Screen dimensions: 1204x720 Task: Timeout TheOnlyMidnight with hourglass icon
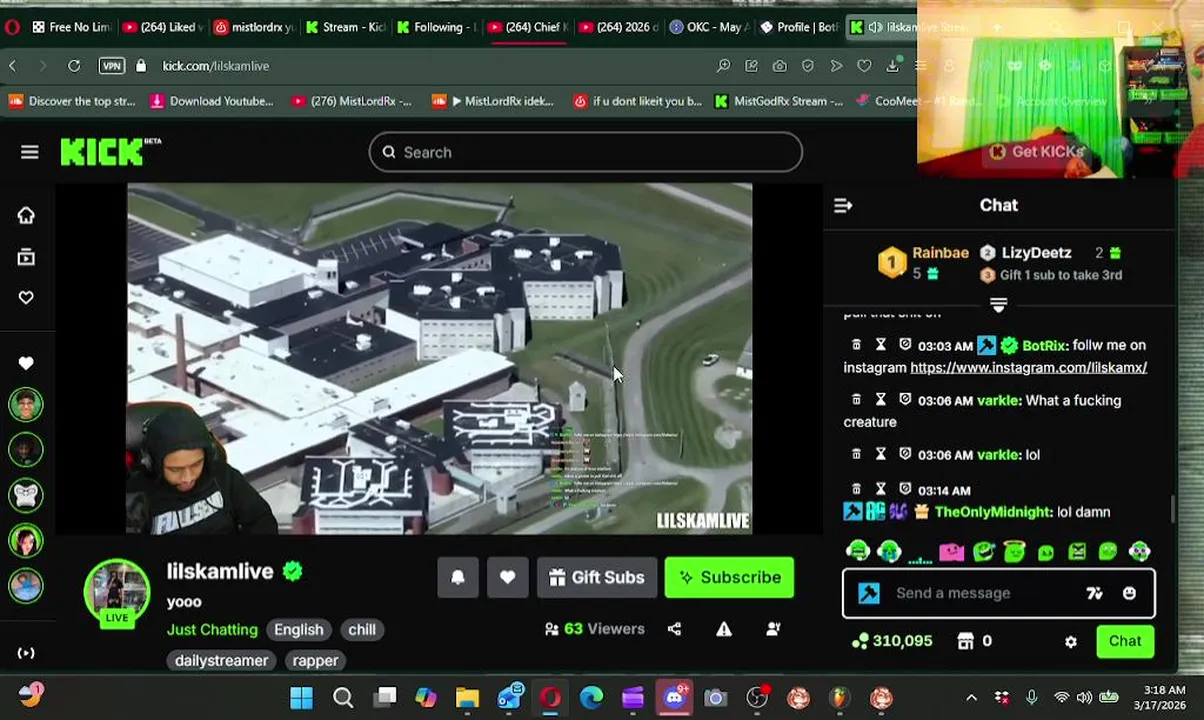[881, 488]
